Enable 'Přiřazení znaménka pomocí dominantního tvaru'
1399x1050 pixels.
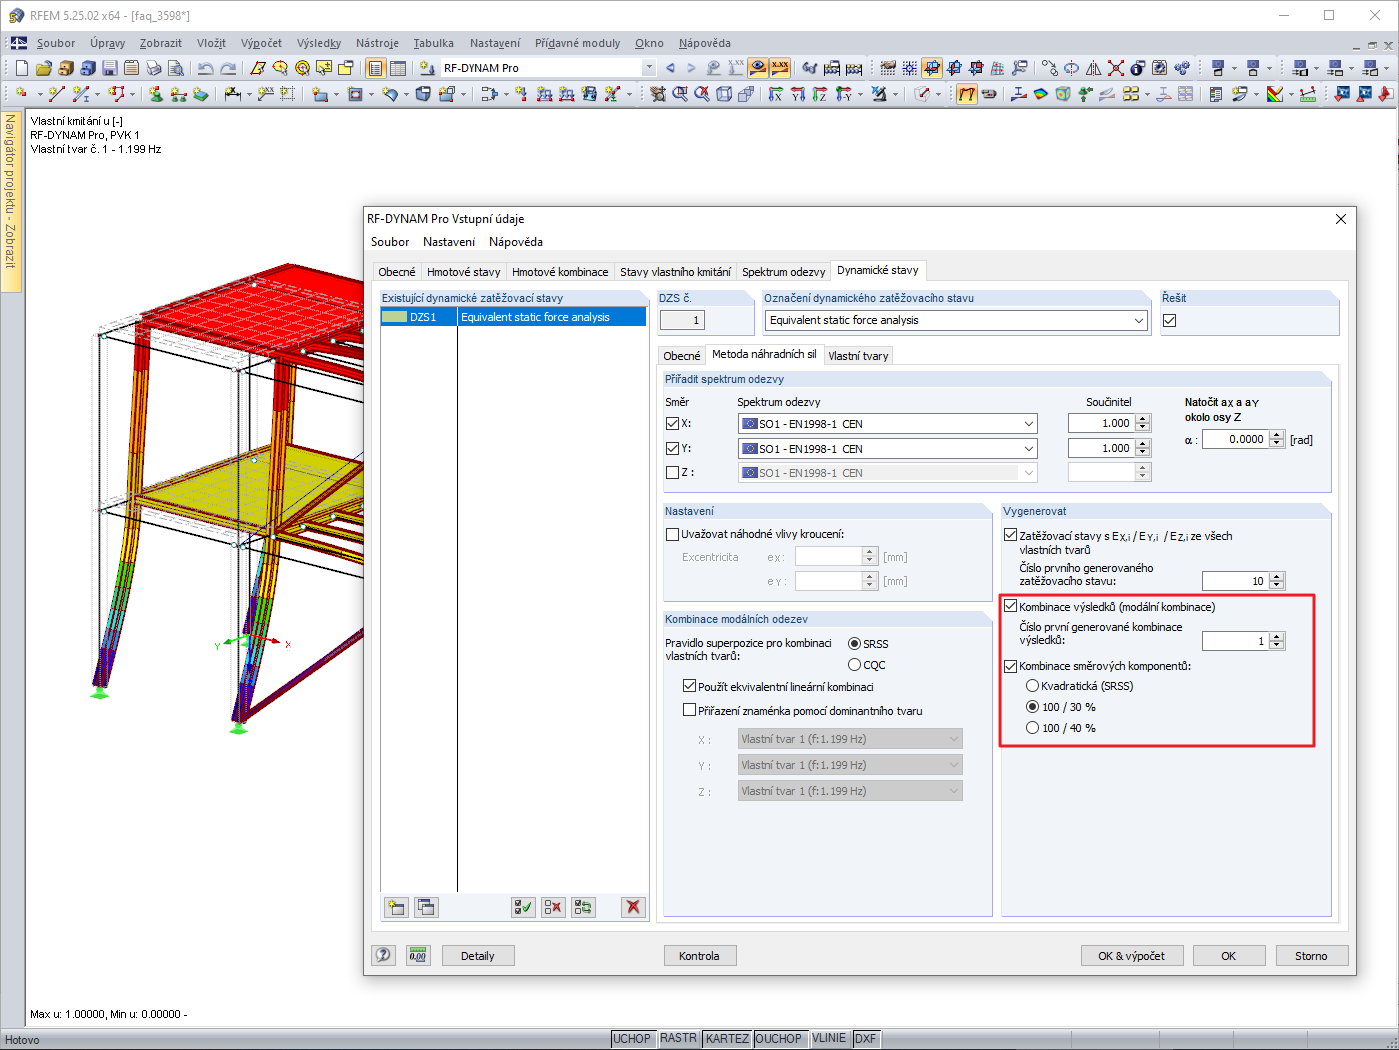tap(689, 710)
